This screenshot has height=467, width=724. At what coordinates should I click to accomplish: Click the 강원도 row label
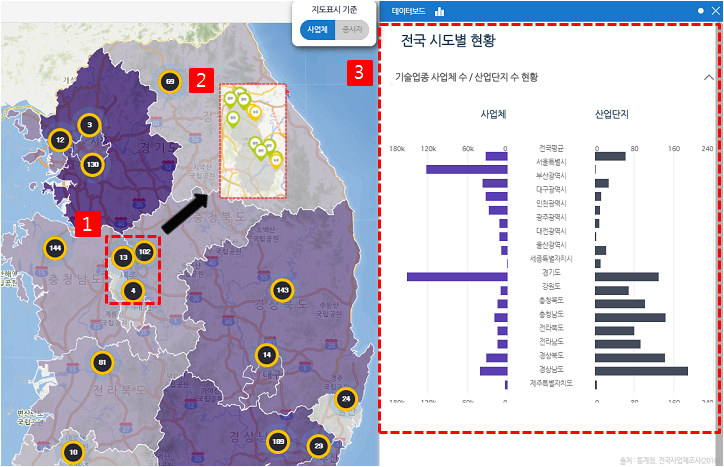tap(551, 286)
